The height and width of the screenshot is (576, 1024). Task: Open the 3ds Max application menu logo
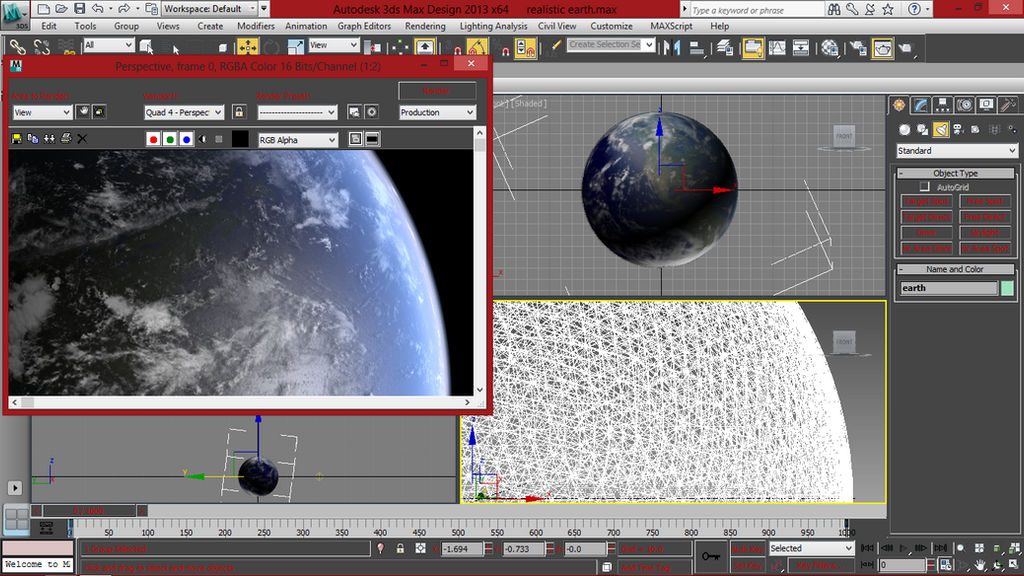coord(14,14)
